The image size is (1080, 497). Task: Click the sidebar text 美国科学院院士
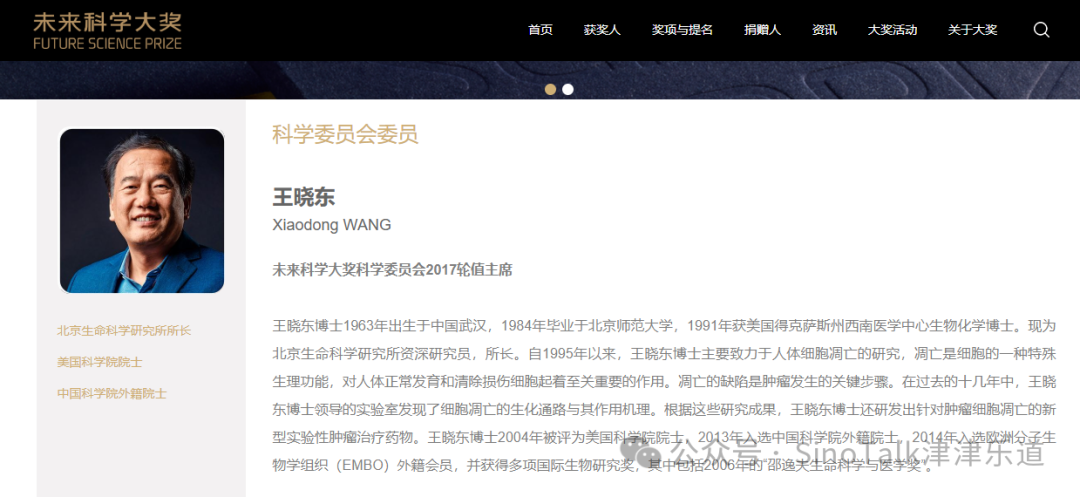(x=100, y=362)
